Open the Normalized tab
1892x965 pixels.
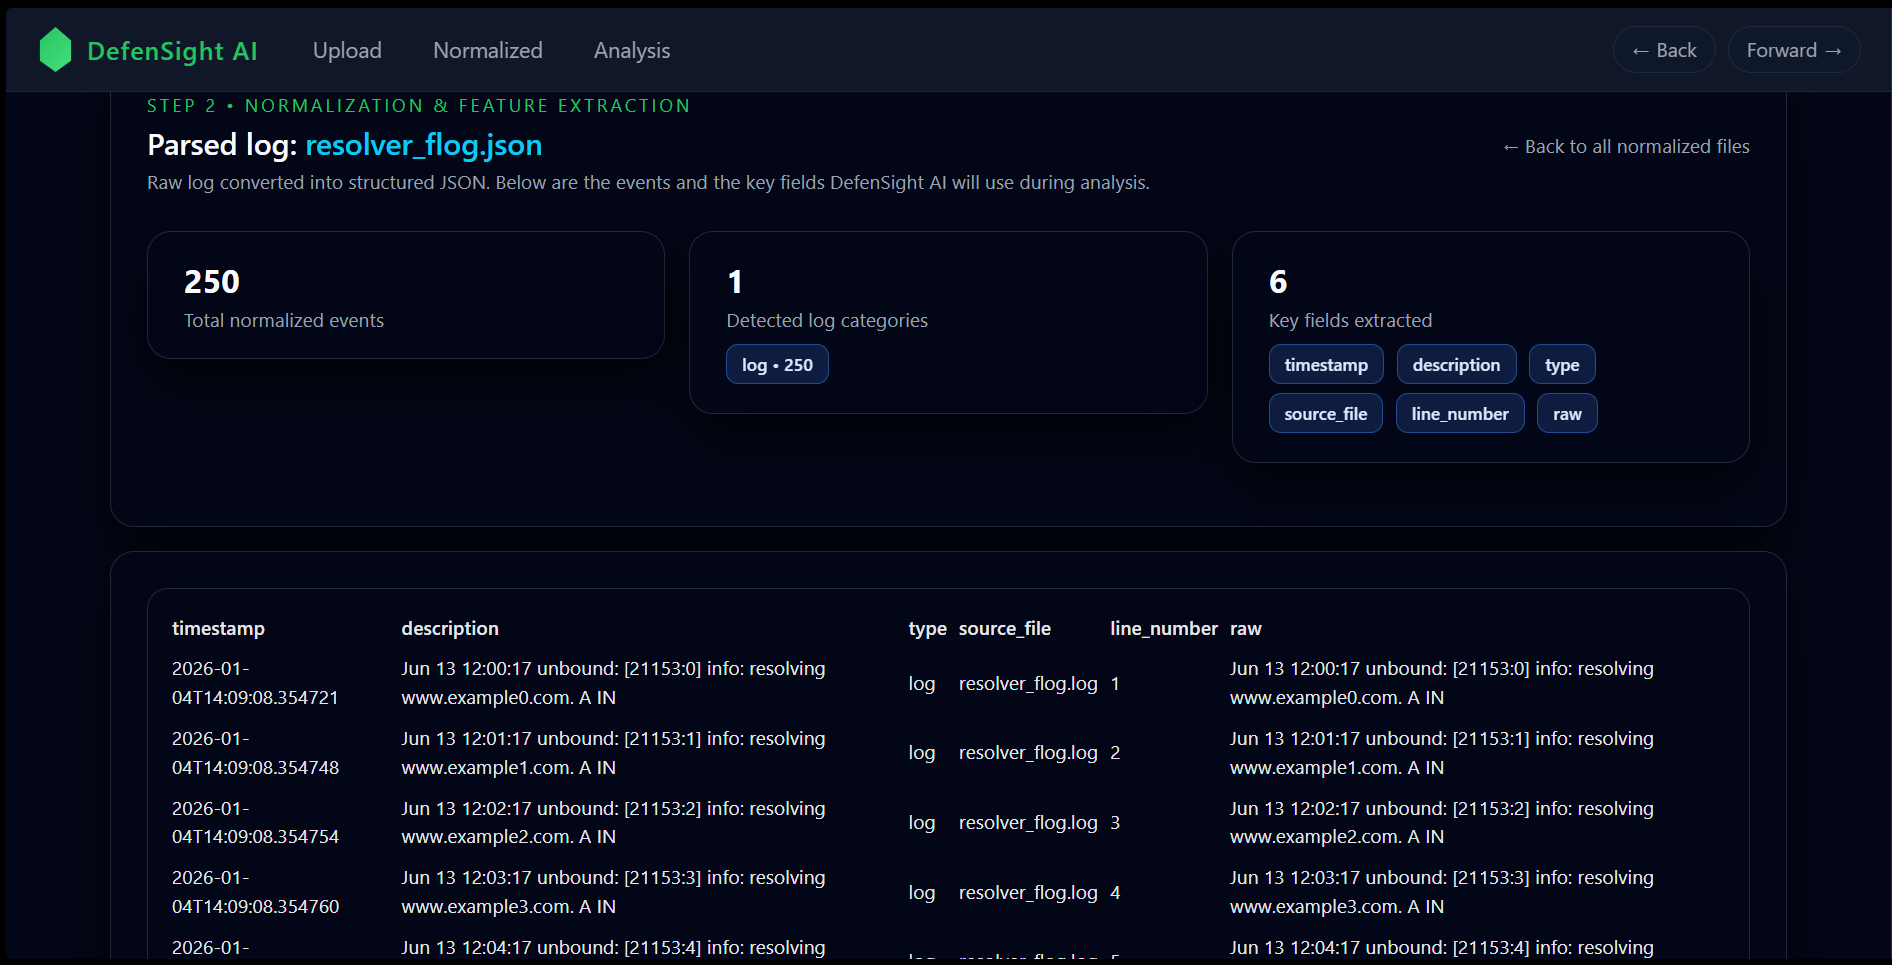(488, 50)
